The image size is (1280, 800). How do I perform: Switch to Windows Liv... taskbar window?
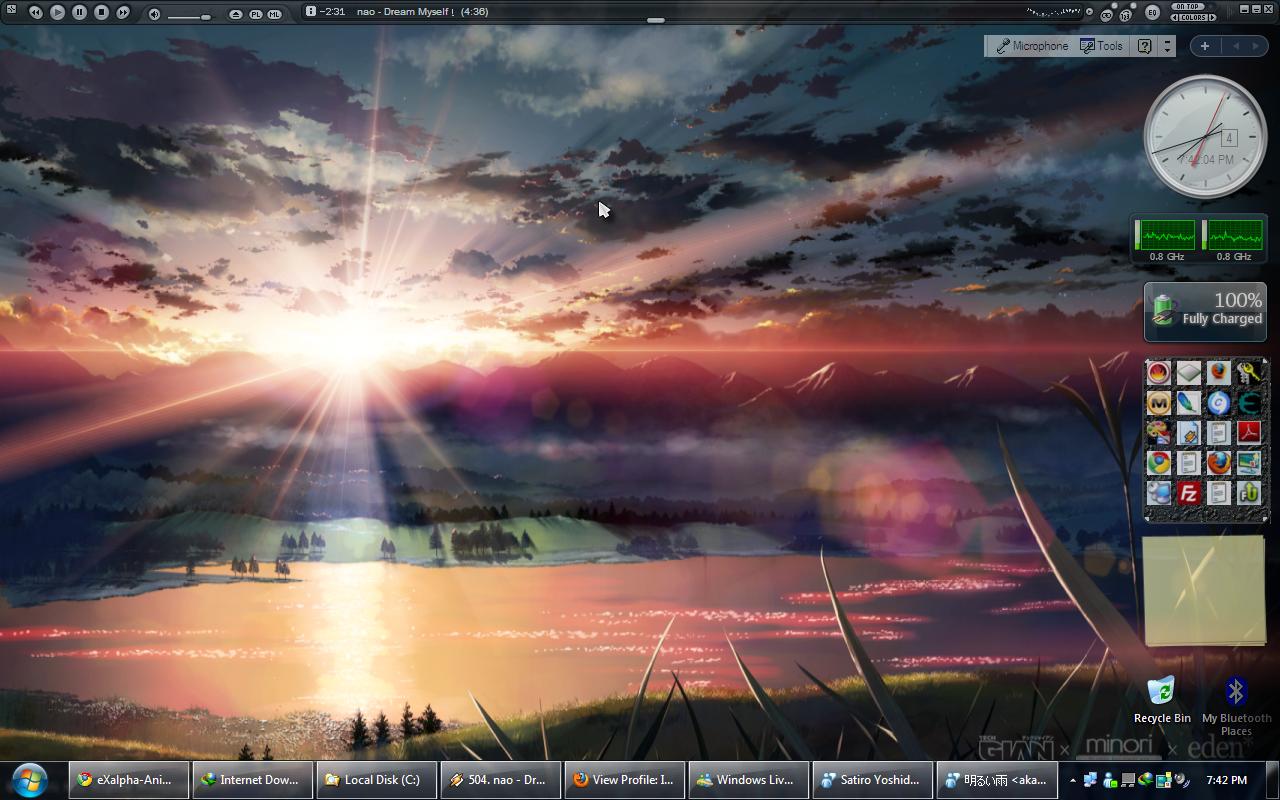pos(747,780)
